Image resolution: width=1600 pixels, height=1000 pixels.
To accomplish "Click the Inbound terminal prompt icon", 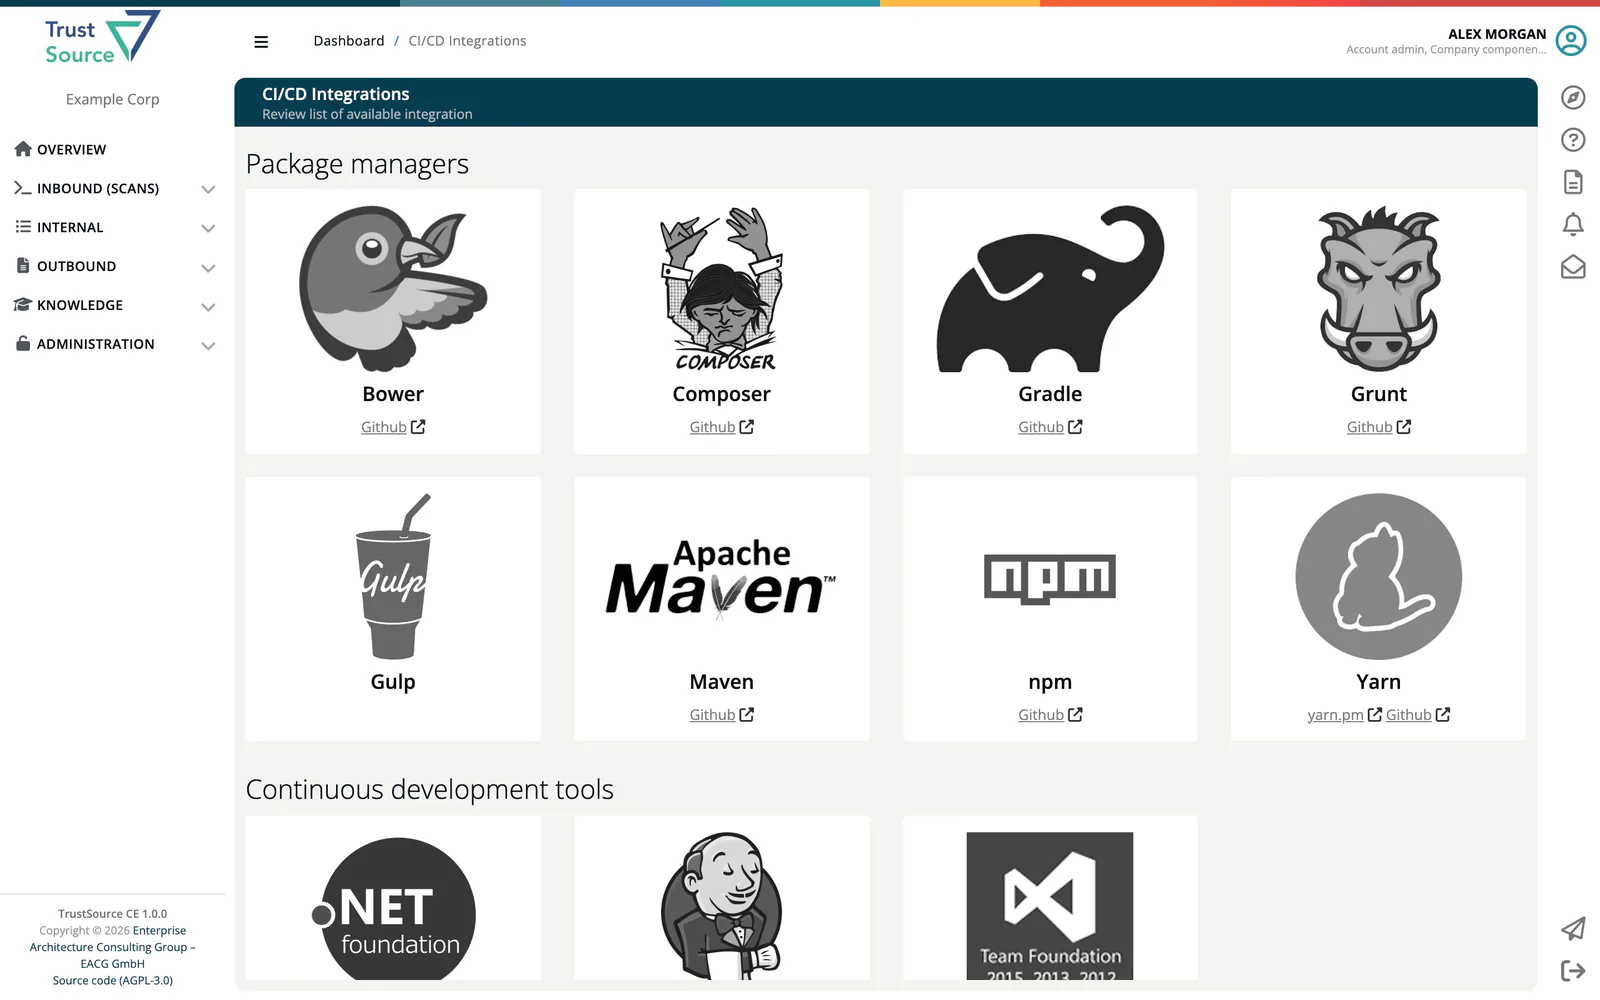I will [x=23, y=188].
